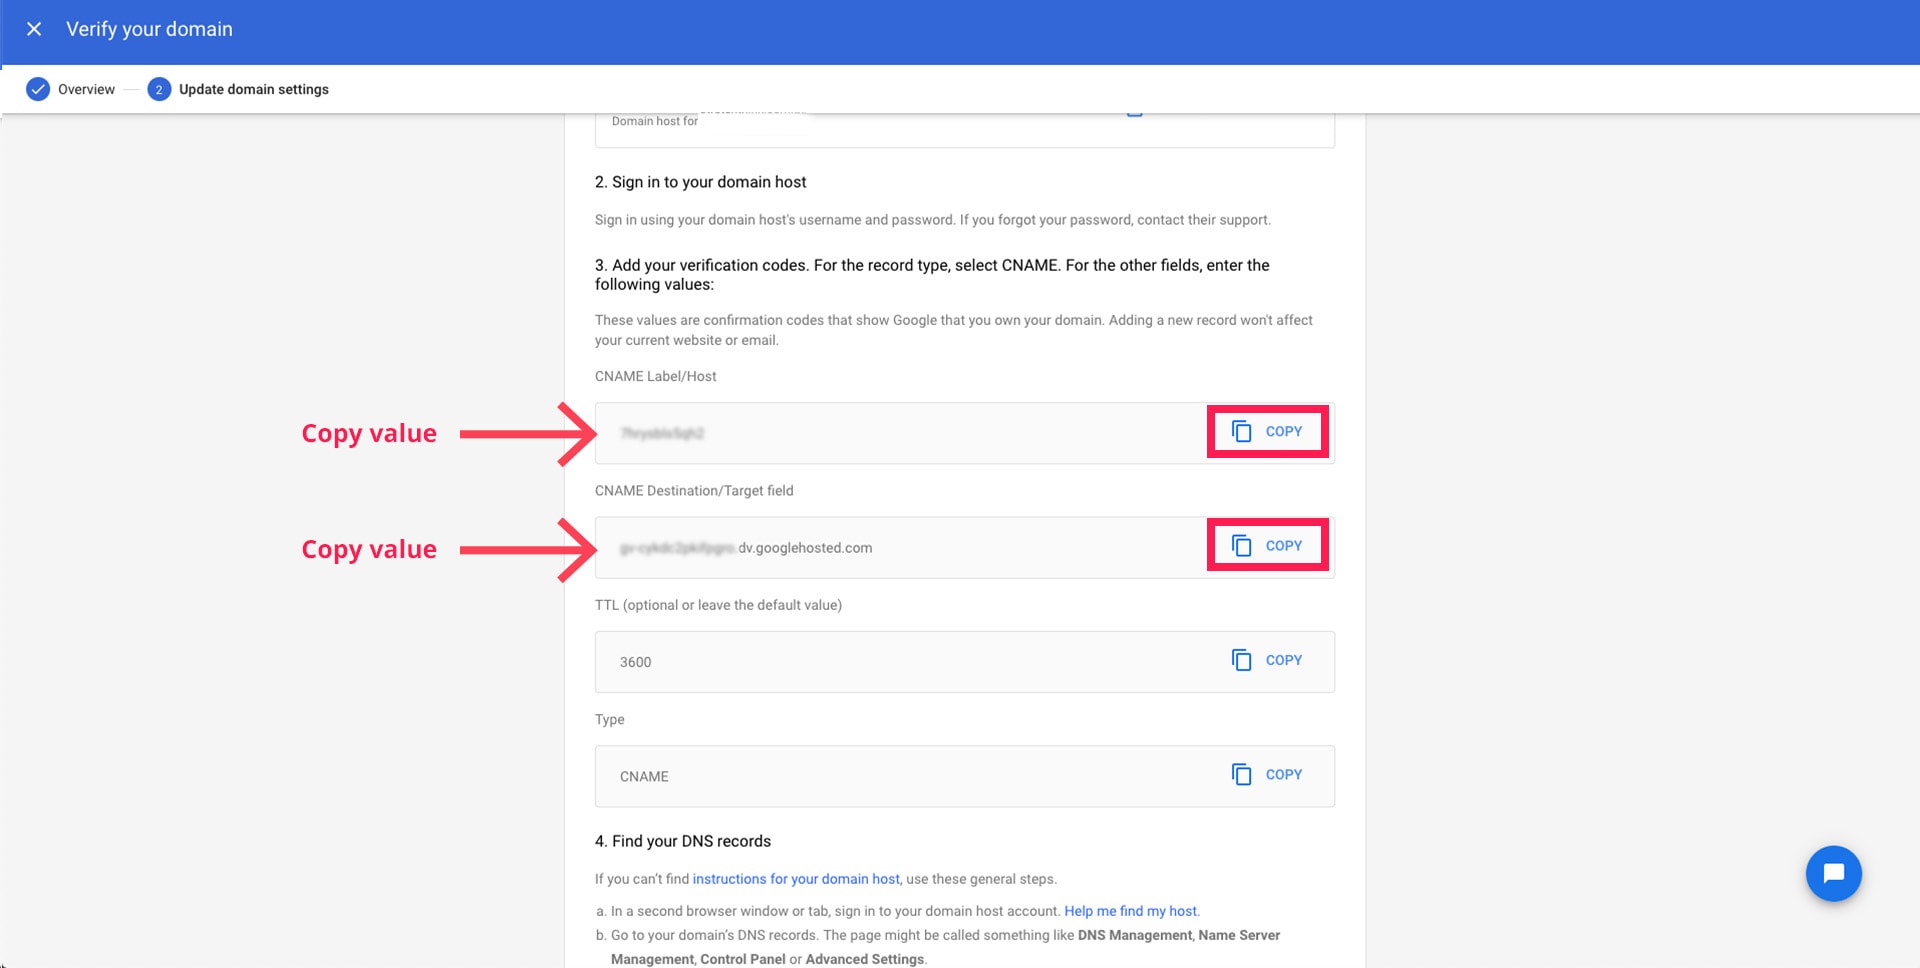Click copy icon for CNAME Destination/Target field

pyautogui.click(x=1241, y=546)
